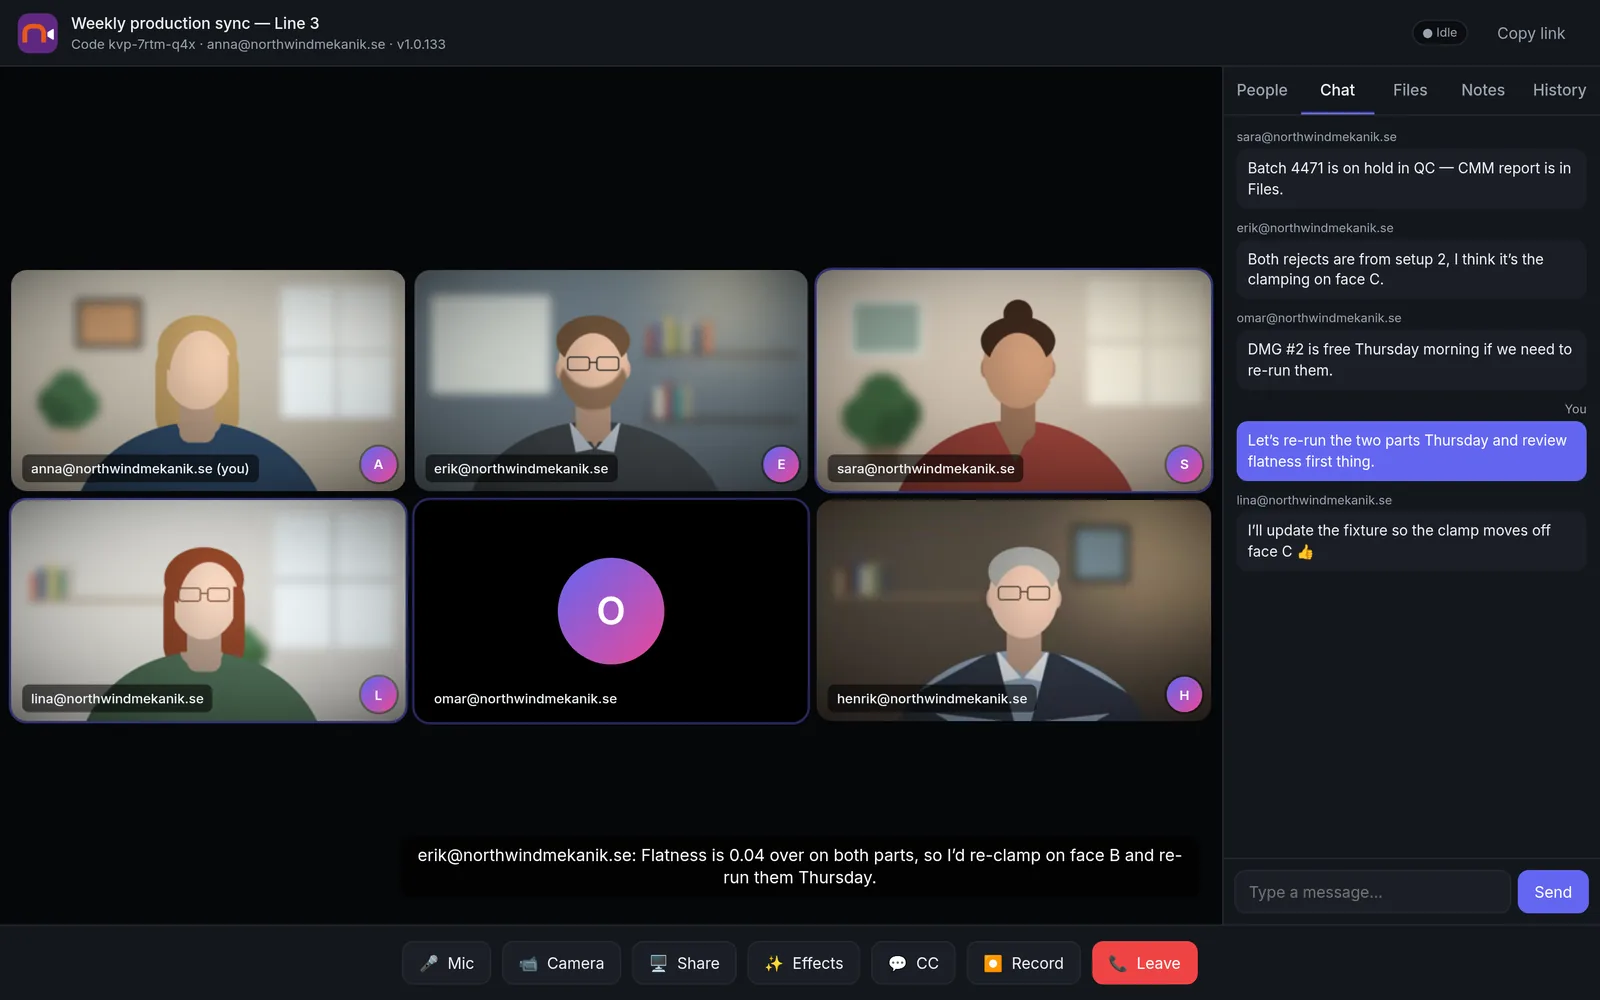
Task: Click the live caption text from Erik
Action: 800,866
